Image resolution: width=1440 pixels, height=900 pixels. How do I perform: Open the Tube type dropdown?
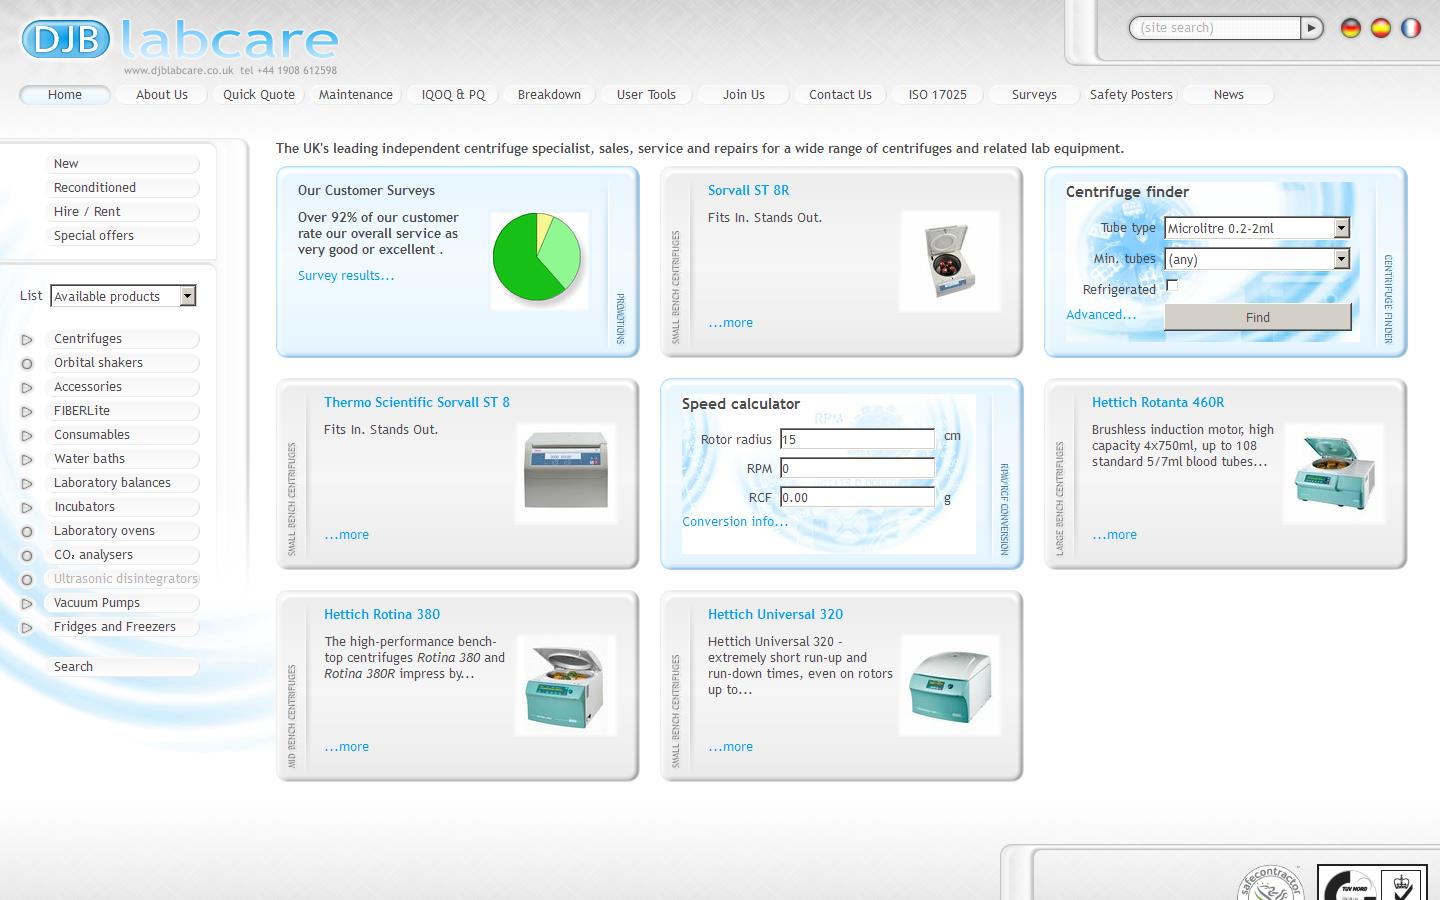1340,228
